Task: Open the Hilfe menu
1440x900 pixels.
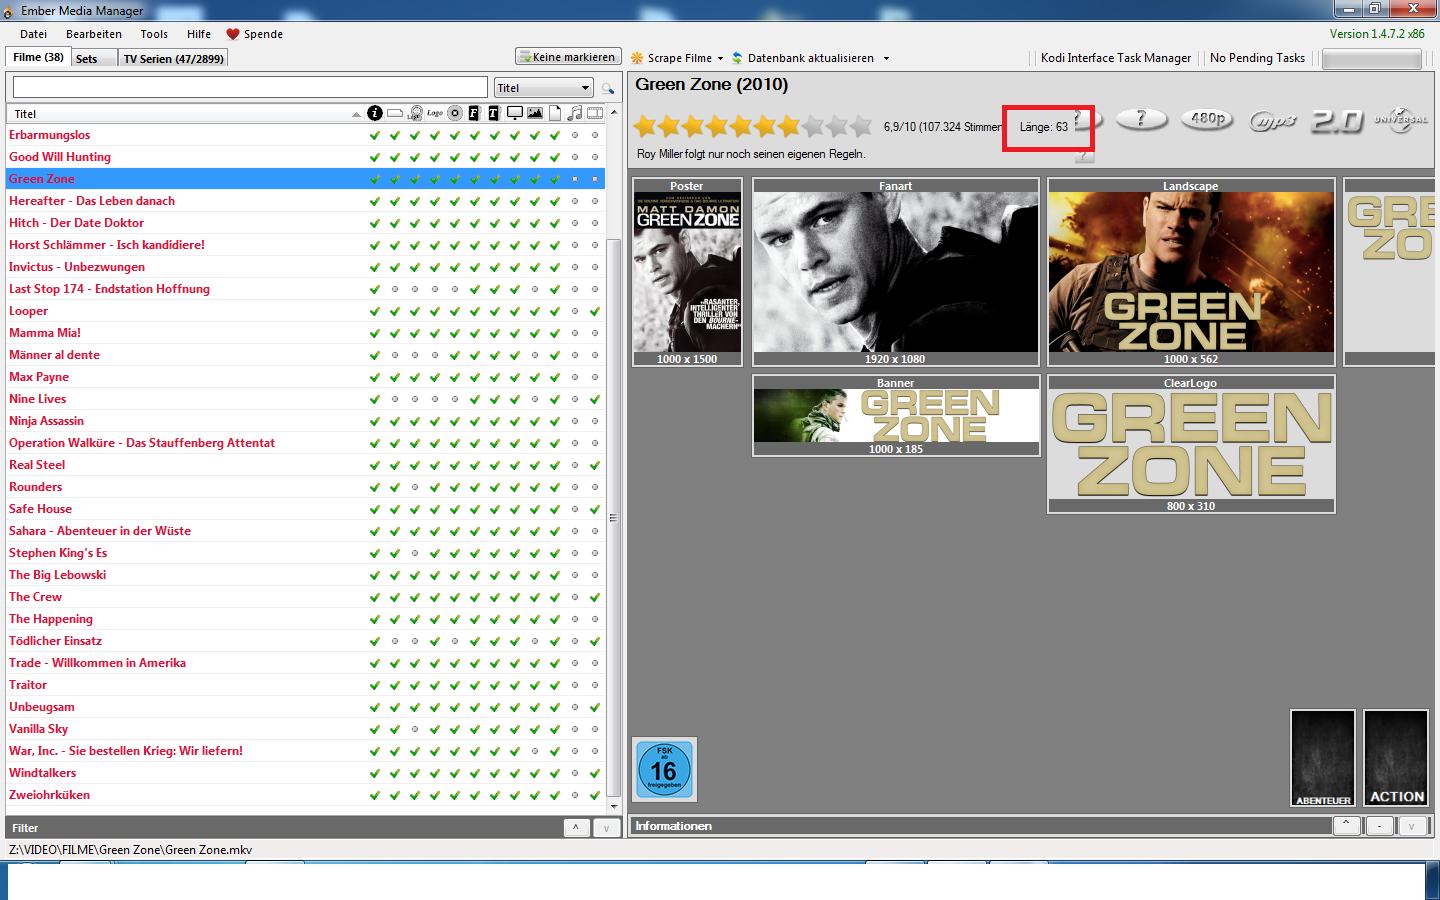Action: coord(199,34)
